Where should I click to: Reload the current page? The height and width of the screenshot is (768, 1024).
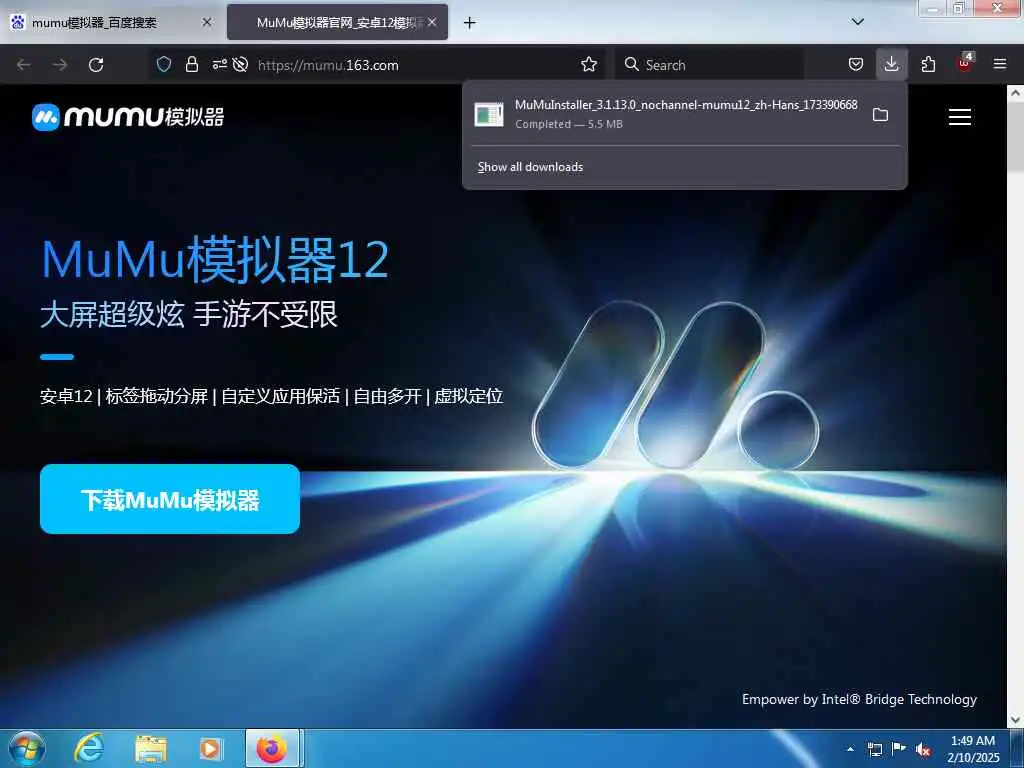[x=96, y=65]
